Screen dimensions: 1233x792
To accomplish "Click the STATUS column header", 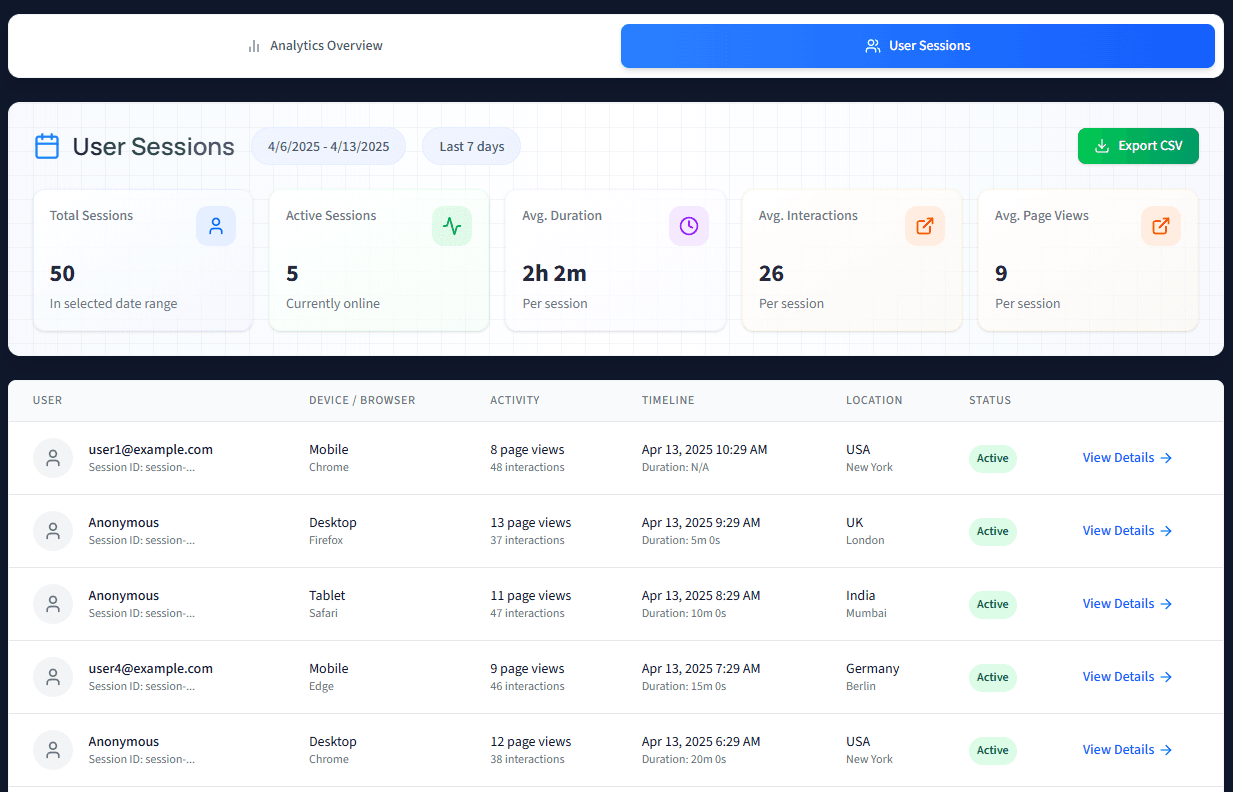I will [990, 400].
